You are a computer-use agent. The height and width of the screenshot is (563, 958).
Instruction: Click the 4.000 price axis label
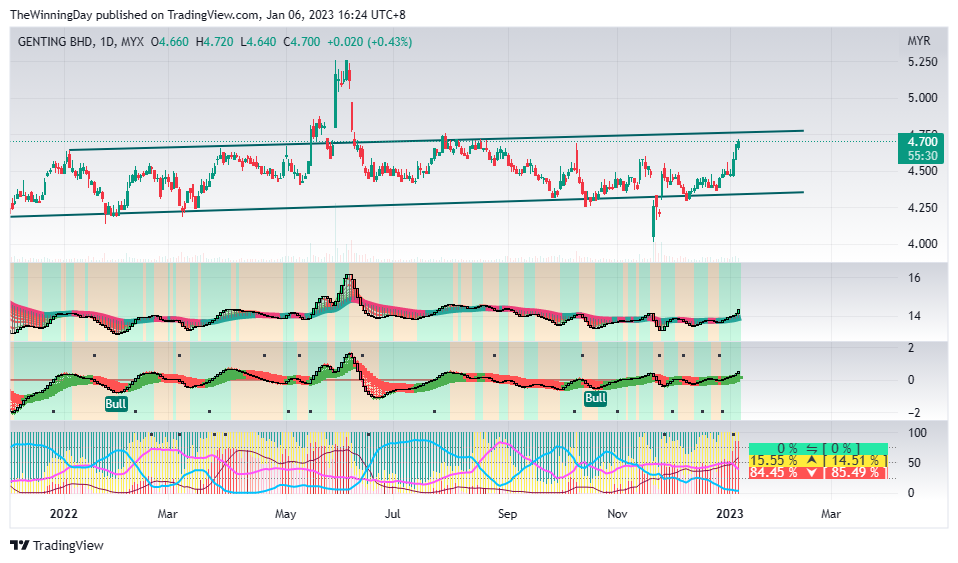click(x=923, y=244)
